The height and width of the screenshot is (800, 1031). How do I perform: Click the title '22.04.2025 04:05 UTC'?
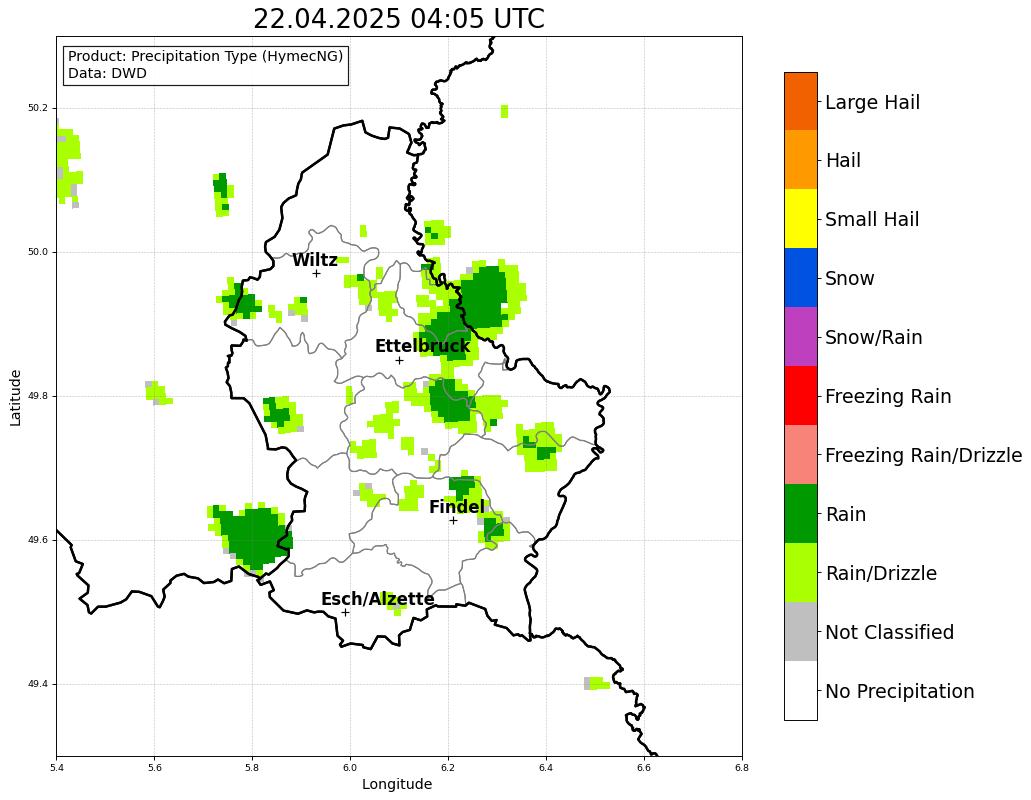tap(399, 18)
